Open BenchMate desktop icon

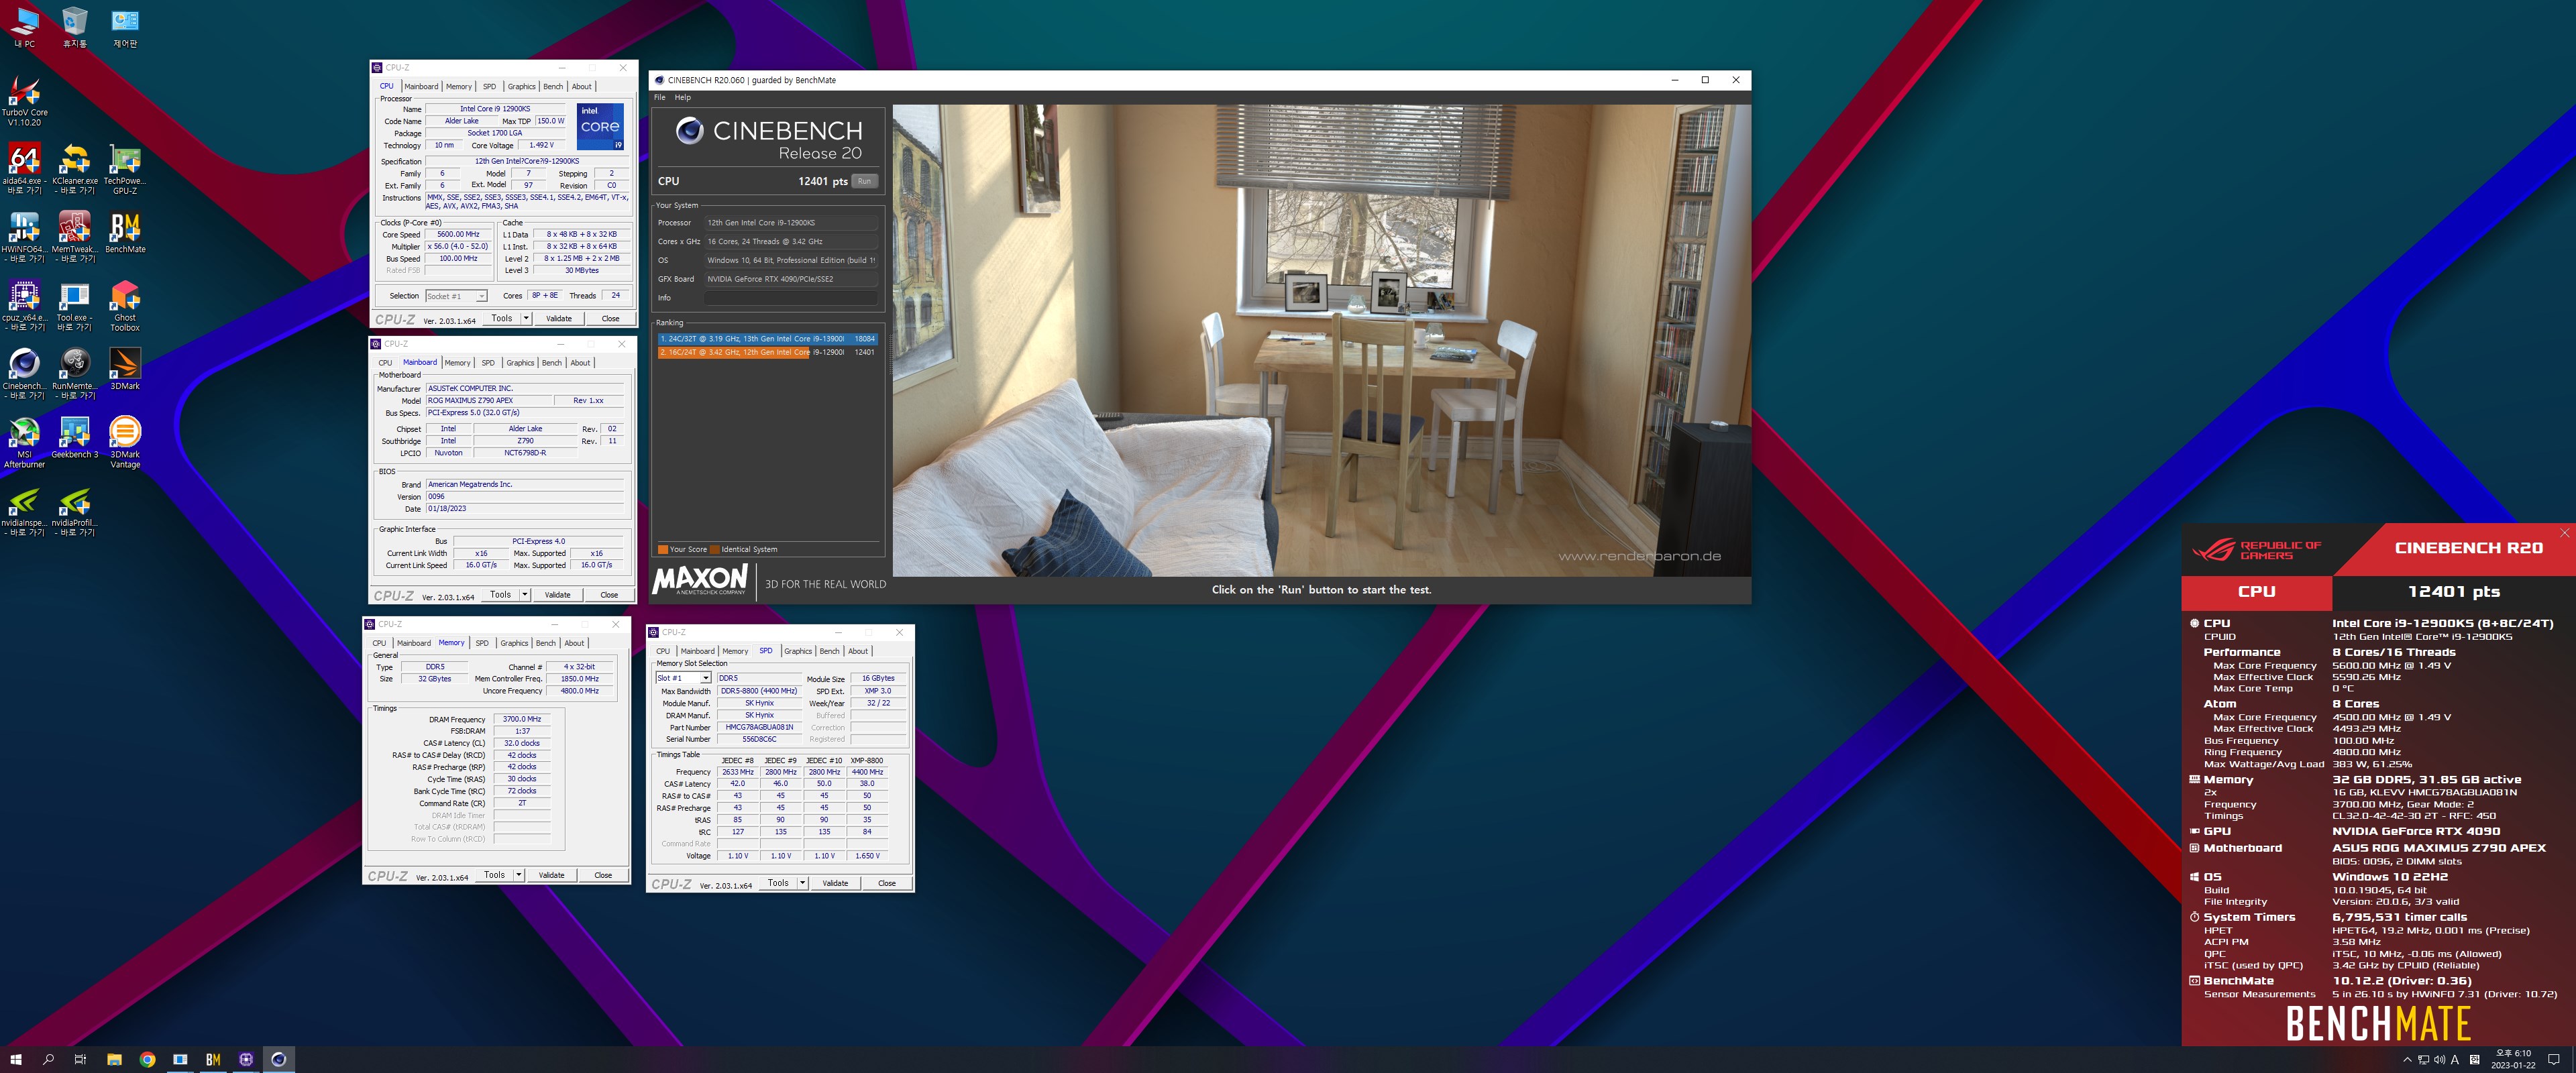(x=125, y=232)
